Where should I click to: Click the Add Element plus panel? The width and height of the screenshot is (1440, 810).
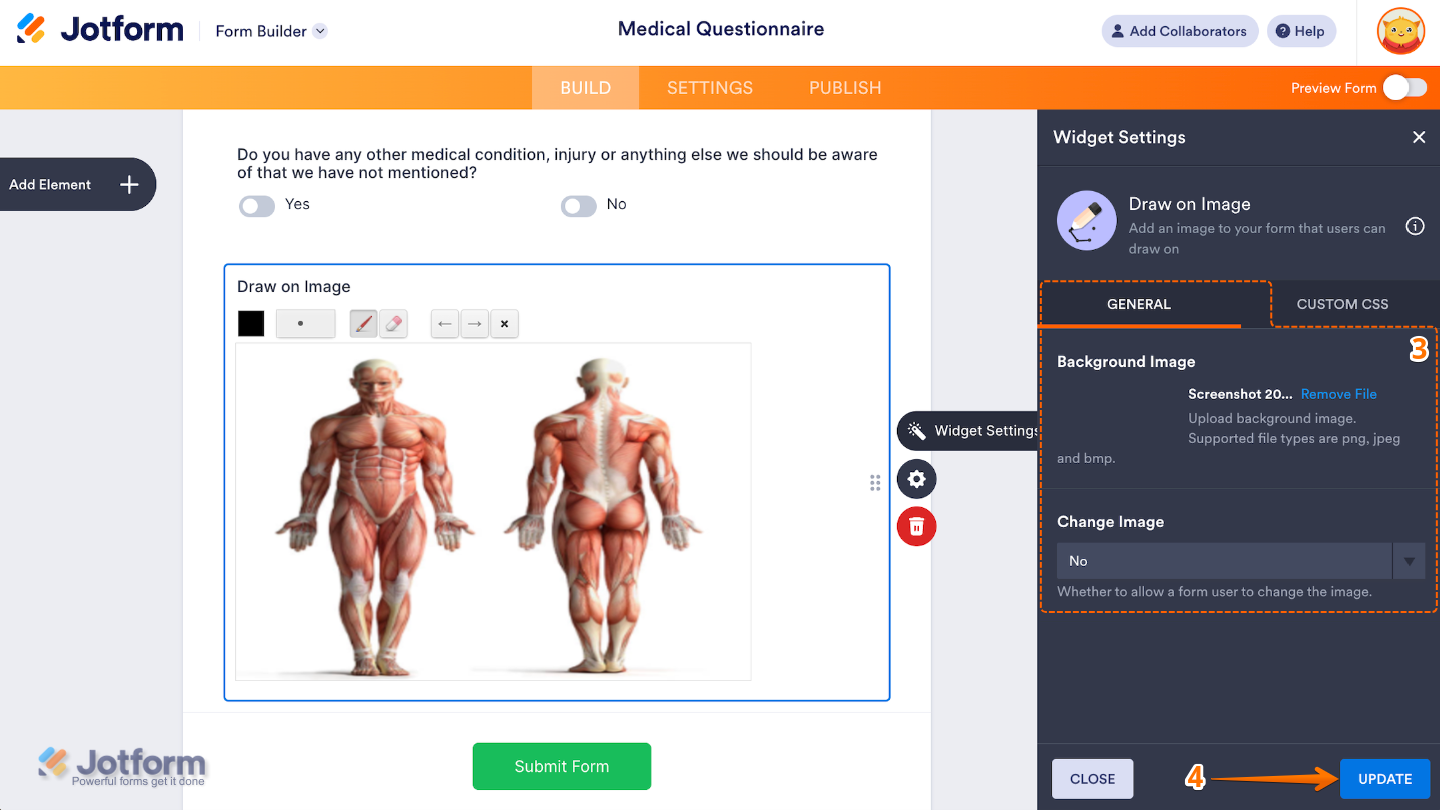[78, 184]
